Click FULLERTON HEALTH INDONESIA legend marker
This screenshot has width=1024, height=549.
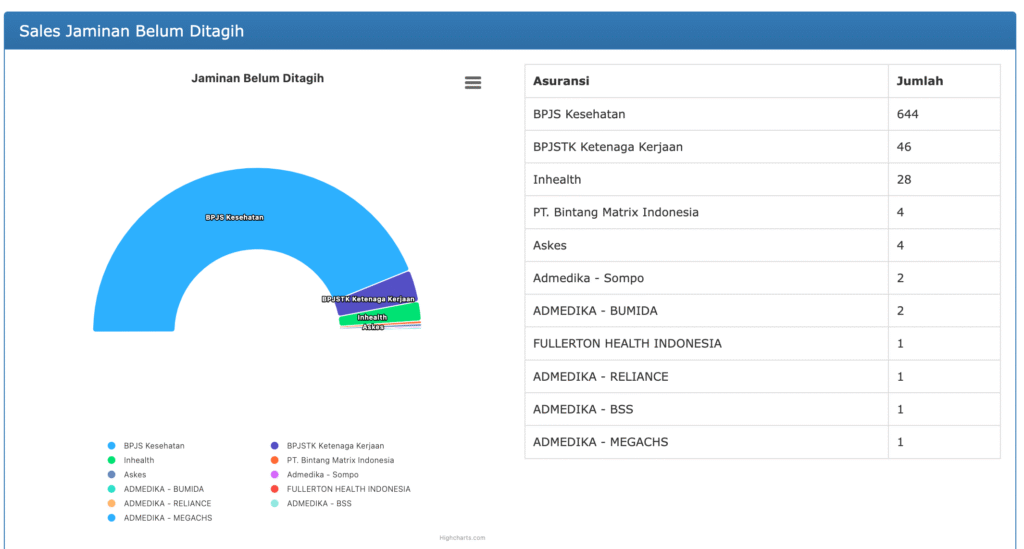click(275, 489)
